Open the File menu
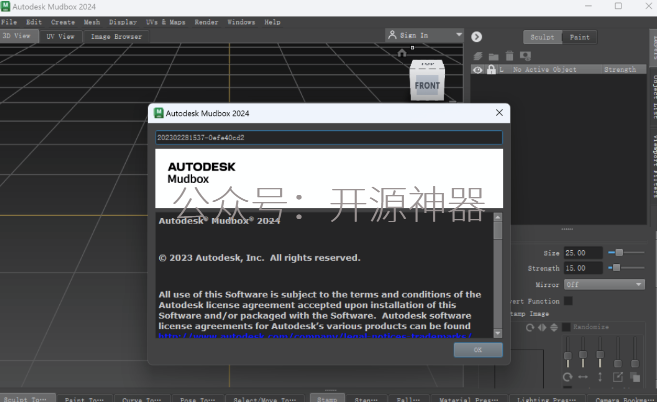Image resolution: width=657 pixels, height=402 pixels. click(x=9, y=22)
